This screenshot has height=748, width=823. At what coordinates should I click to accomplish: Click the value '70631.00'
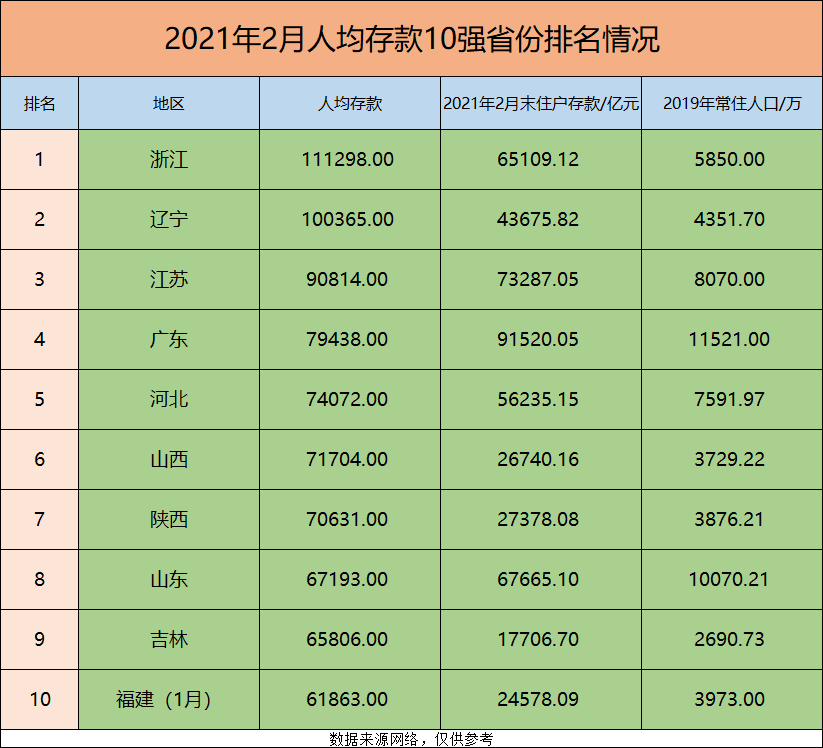[347, 520]
